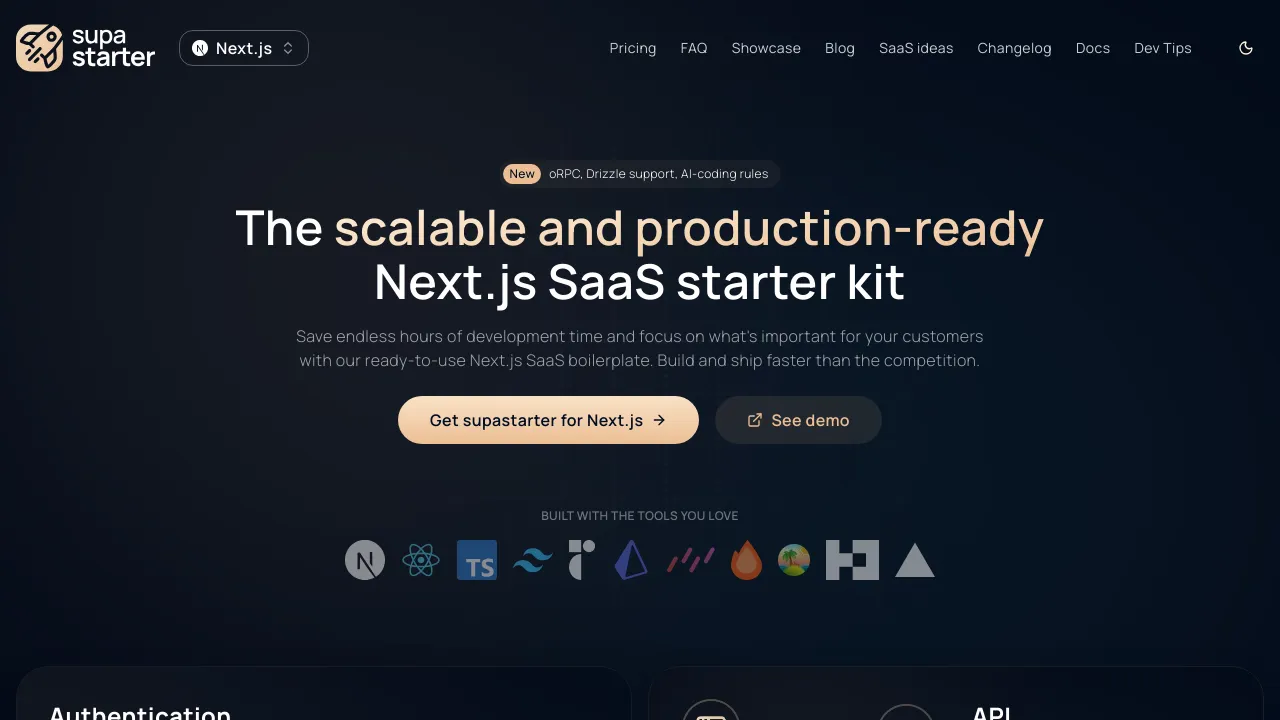Click Get supastarter for Next.js button
Image resolution: width=1280 pixels, height=720 pixels.
tap(548, 420)
